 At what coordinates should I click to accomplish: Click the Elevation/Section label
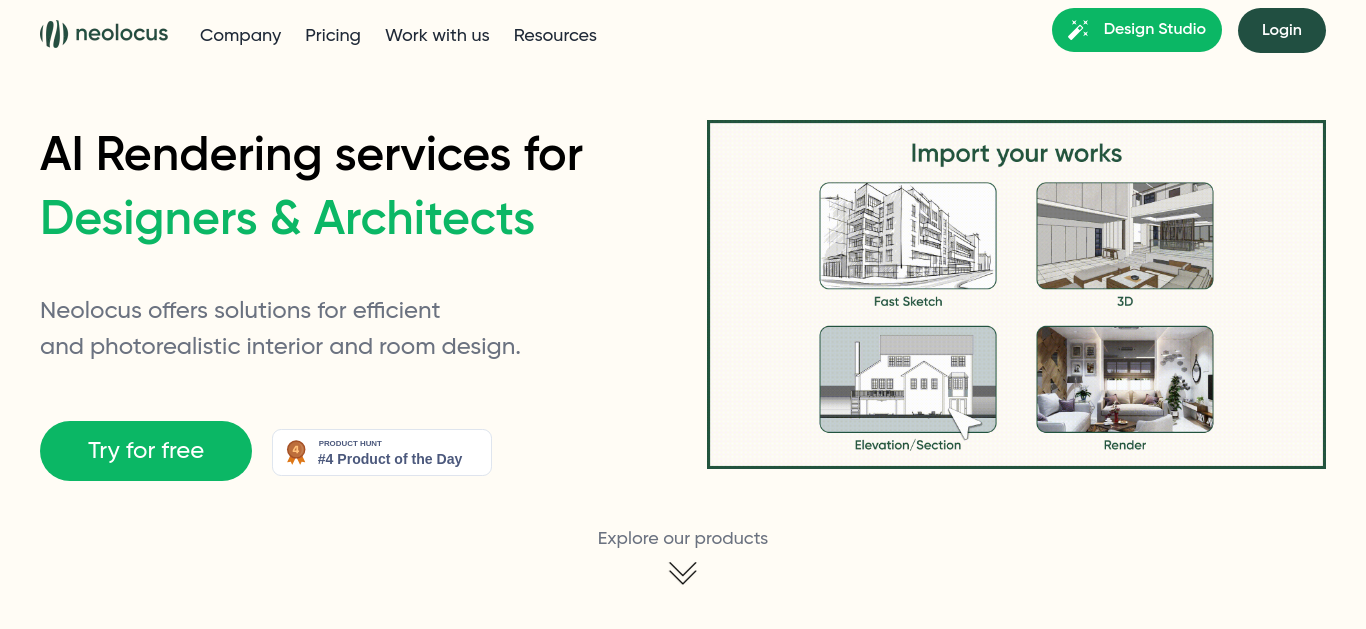908,445
